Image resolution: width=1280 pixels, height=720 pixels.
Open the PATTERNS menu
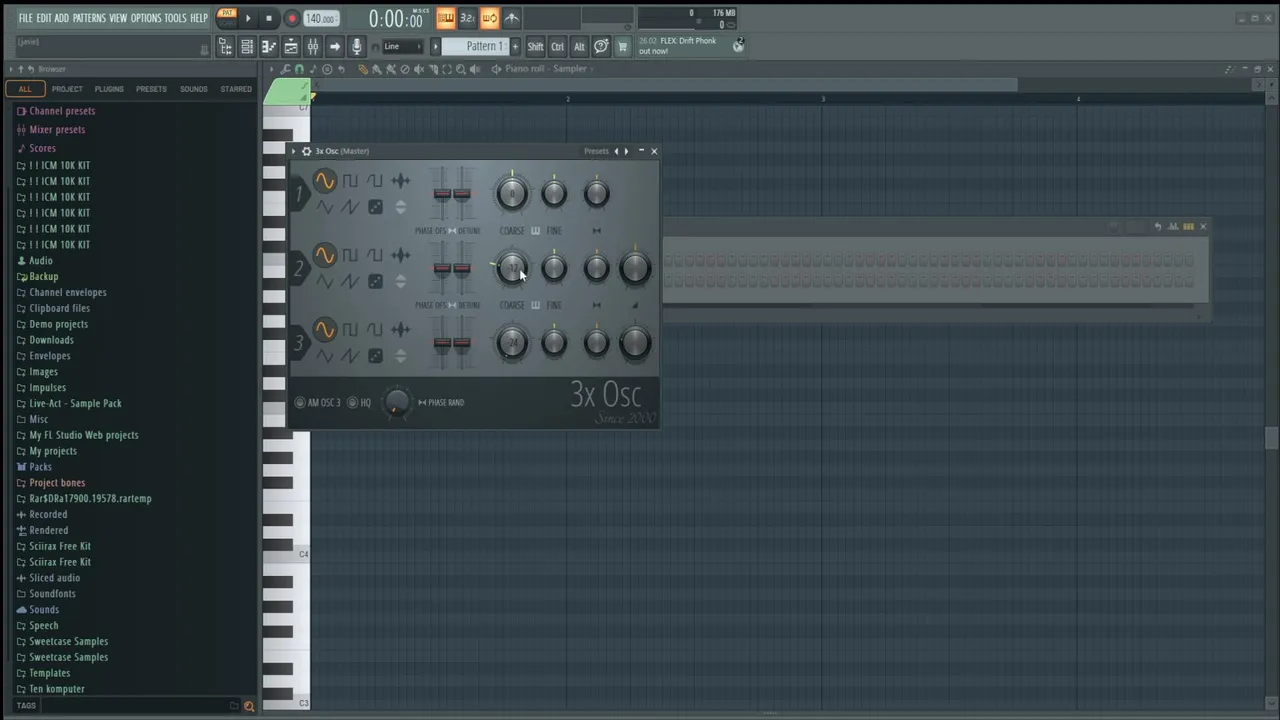[x=89, y=18]
